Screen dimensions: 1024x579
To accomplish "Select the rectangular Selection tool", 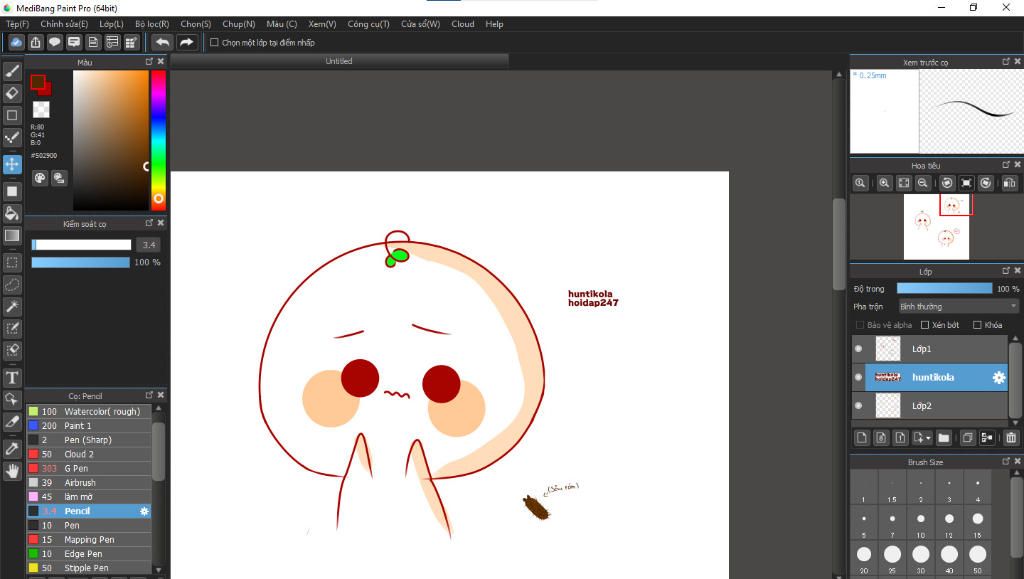I will pos(12,262).
